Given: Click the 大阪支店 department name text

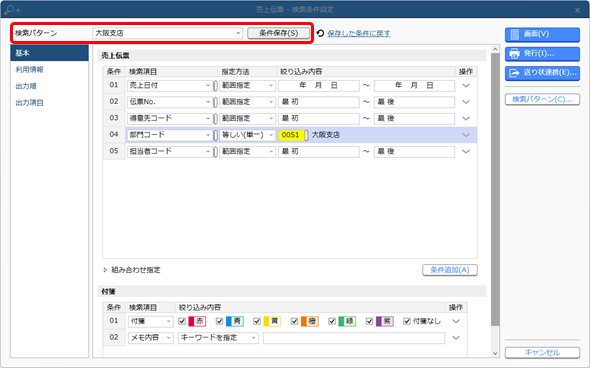Looking at the screenshot, I should point(326,135).
